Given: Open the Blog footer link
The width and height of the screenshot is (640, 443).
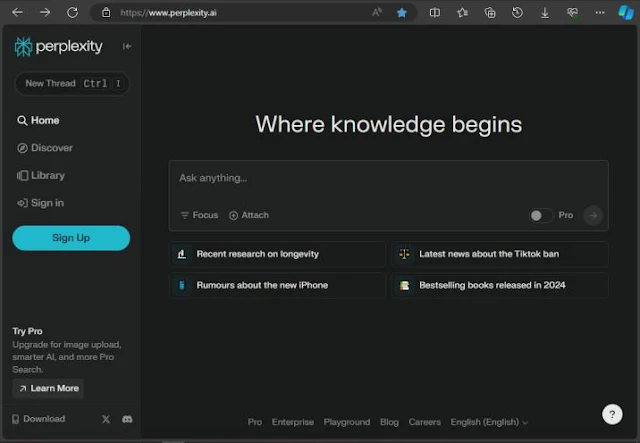Looking at the screenshot, I should 389,422.
